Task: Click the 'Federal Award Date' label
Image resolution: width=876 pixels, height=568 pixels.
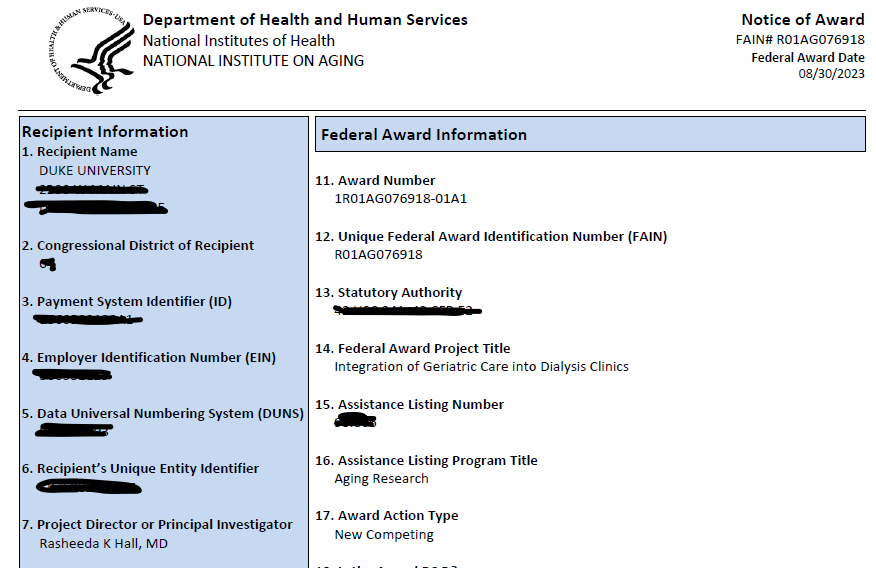Action: (x=808, y=58)
